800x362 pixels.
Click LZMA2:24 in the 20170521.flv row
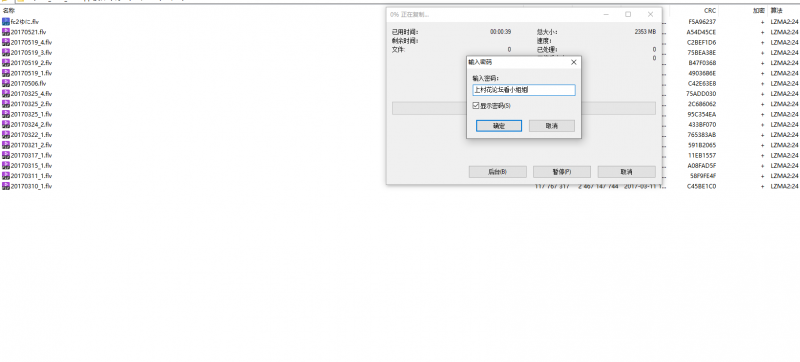tap(784, 32)
